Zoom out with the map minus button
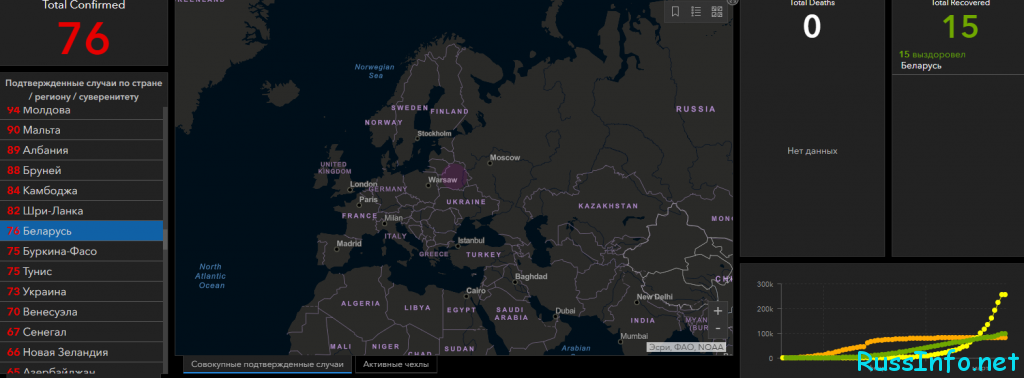The image size is (1024, 378). pyautogui.click(x=718, y=328)
